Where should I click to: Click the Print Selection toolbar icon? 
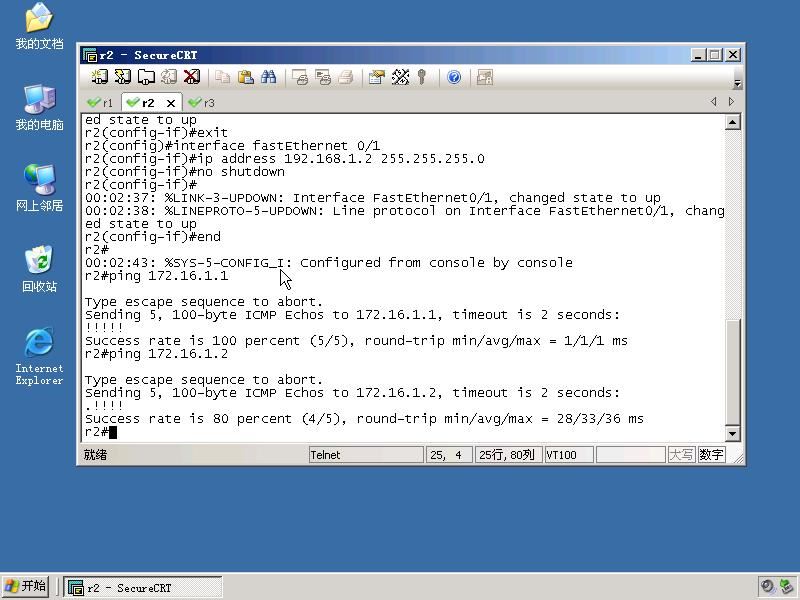323,77
